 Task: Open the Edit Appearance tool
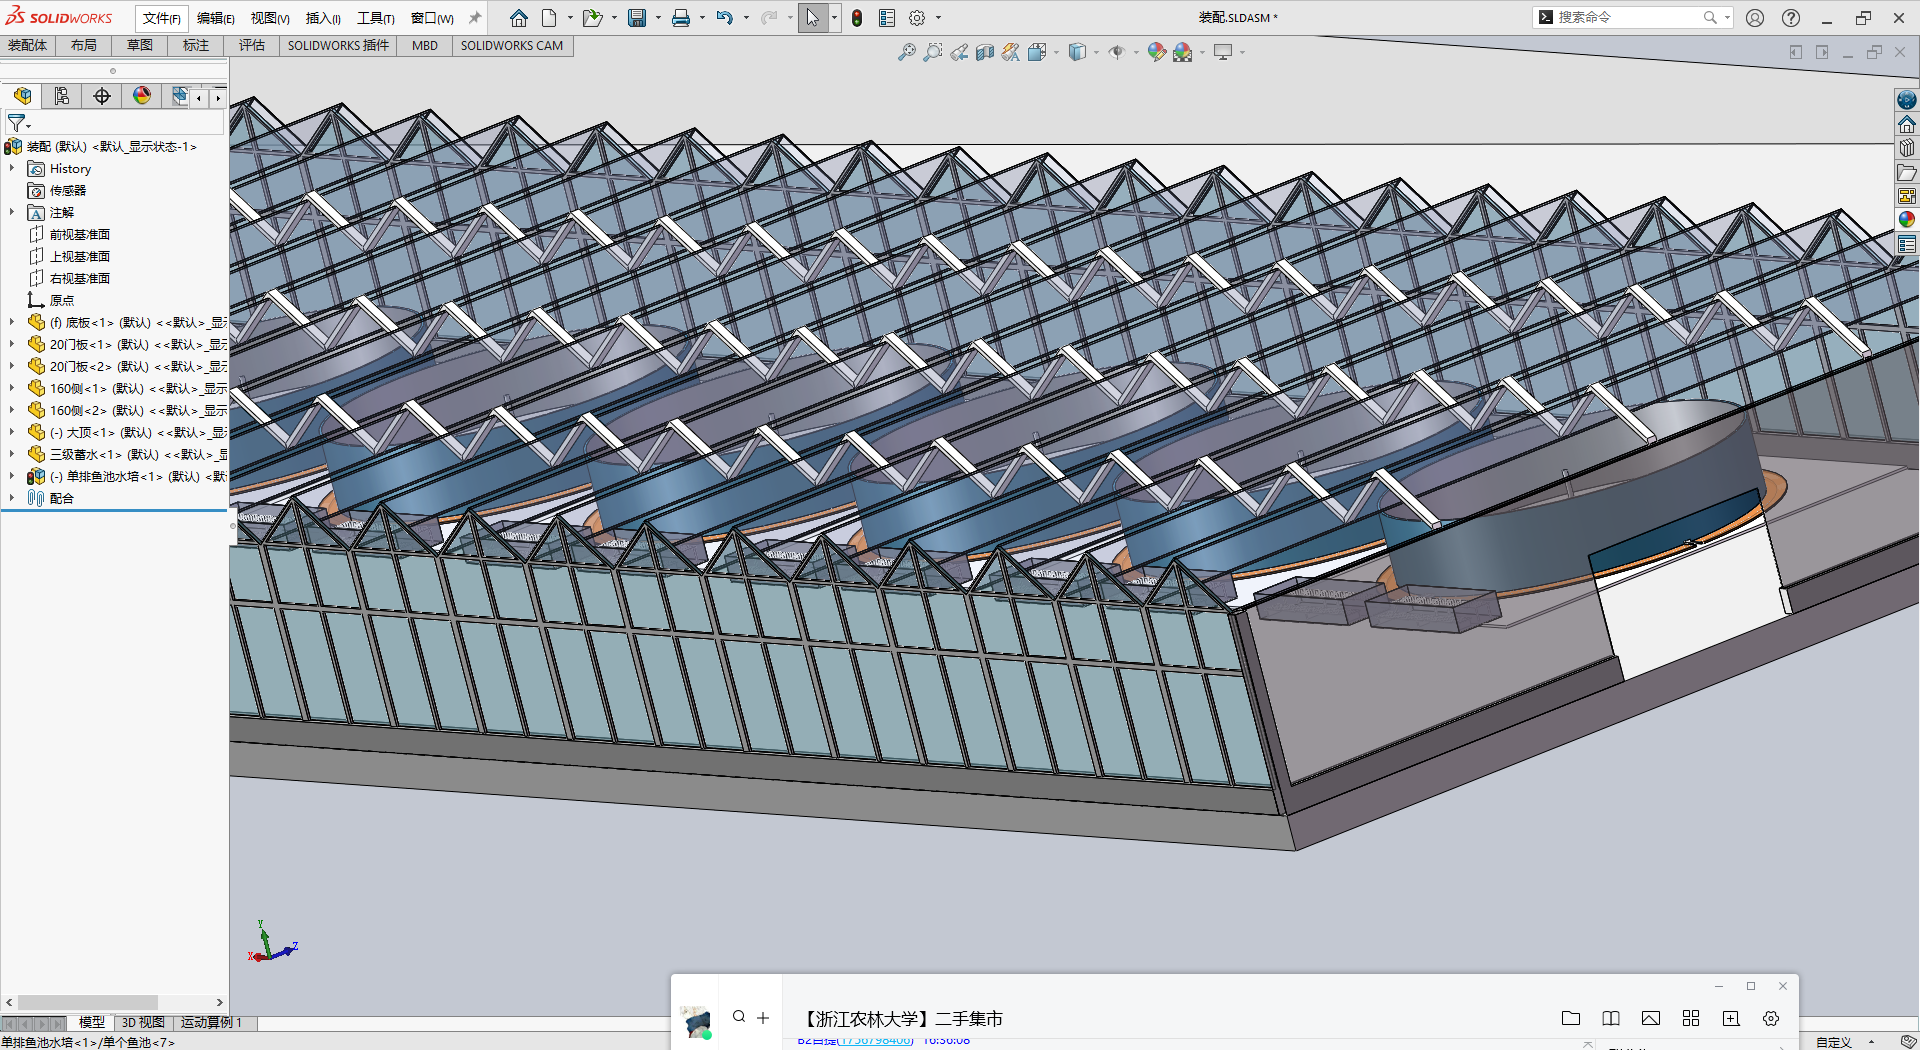click(1157, 52)
